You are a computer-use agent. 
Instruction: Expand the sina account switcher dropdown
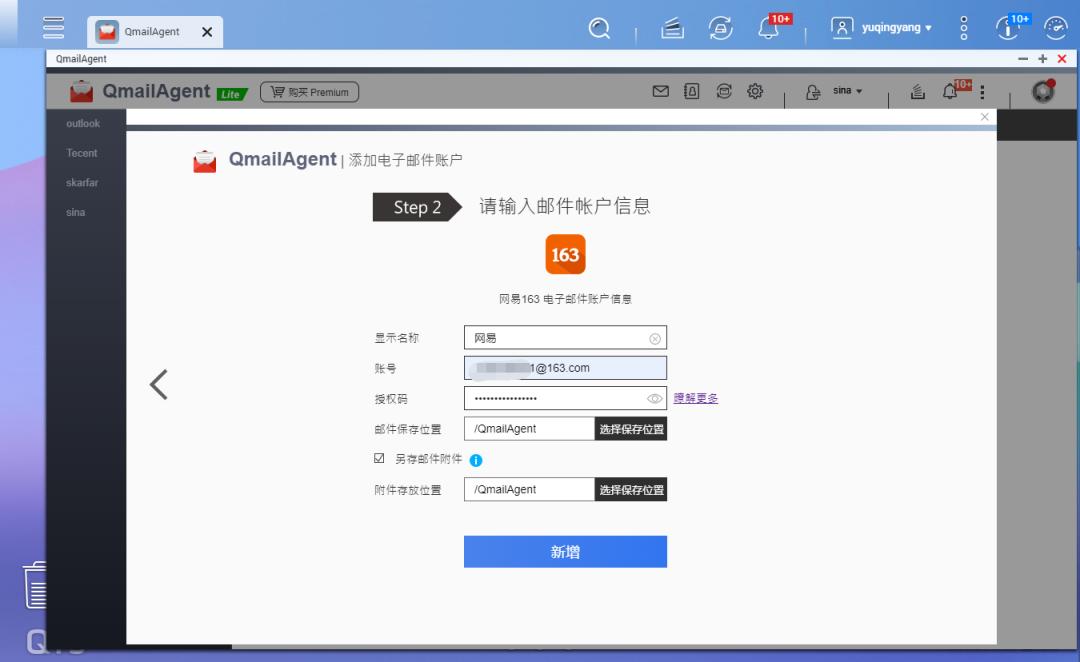(x=845, y=91)
